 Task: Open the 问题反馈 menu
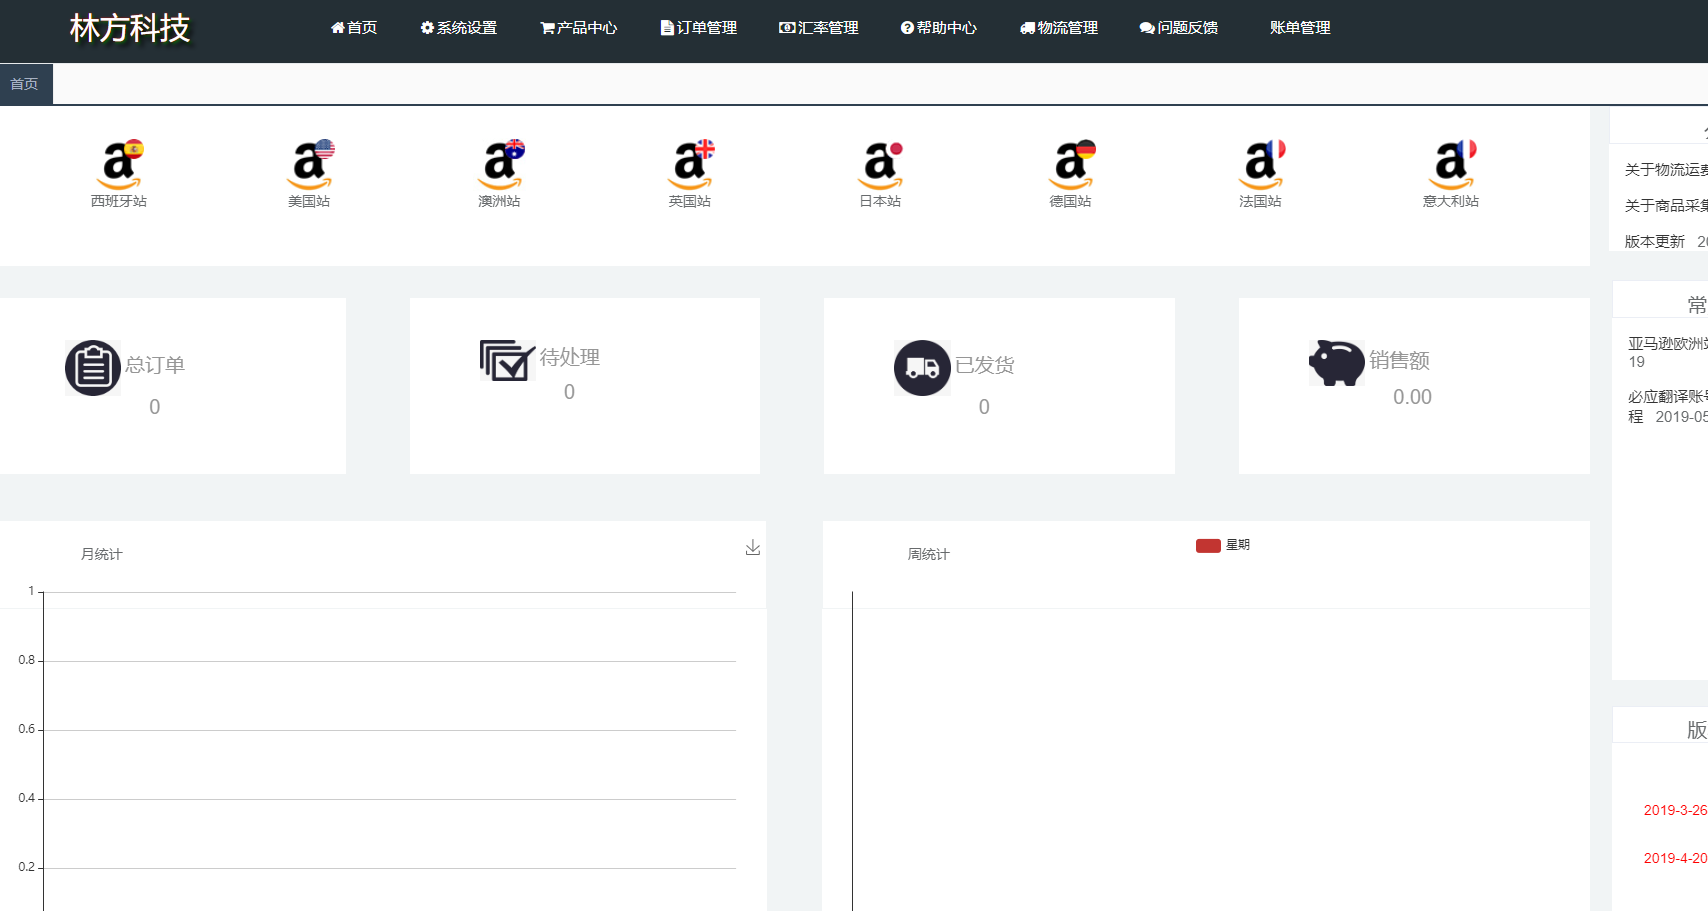click(1179, 28)
